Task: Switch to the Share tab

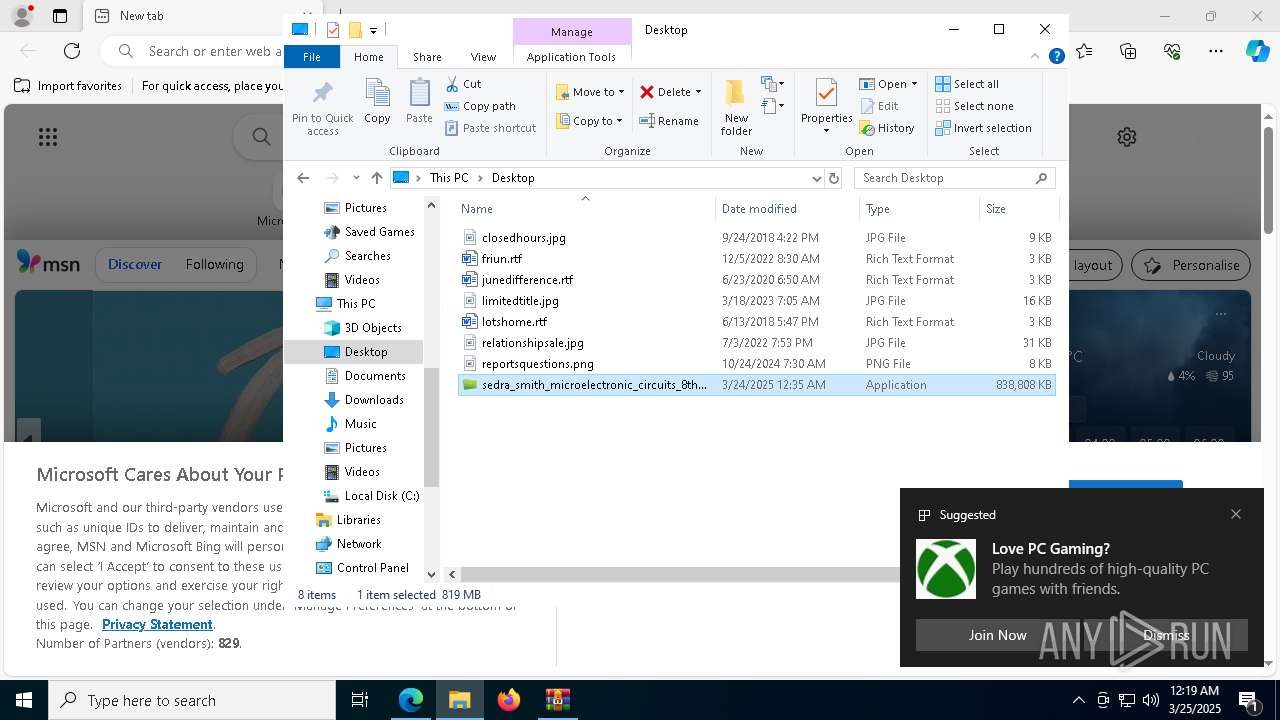Action: point(427,57)
